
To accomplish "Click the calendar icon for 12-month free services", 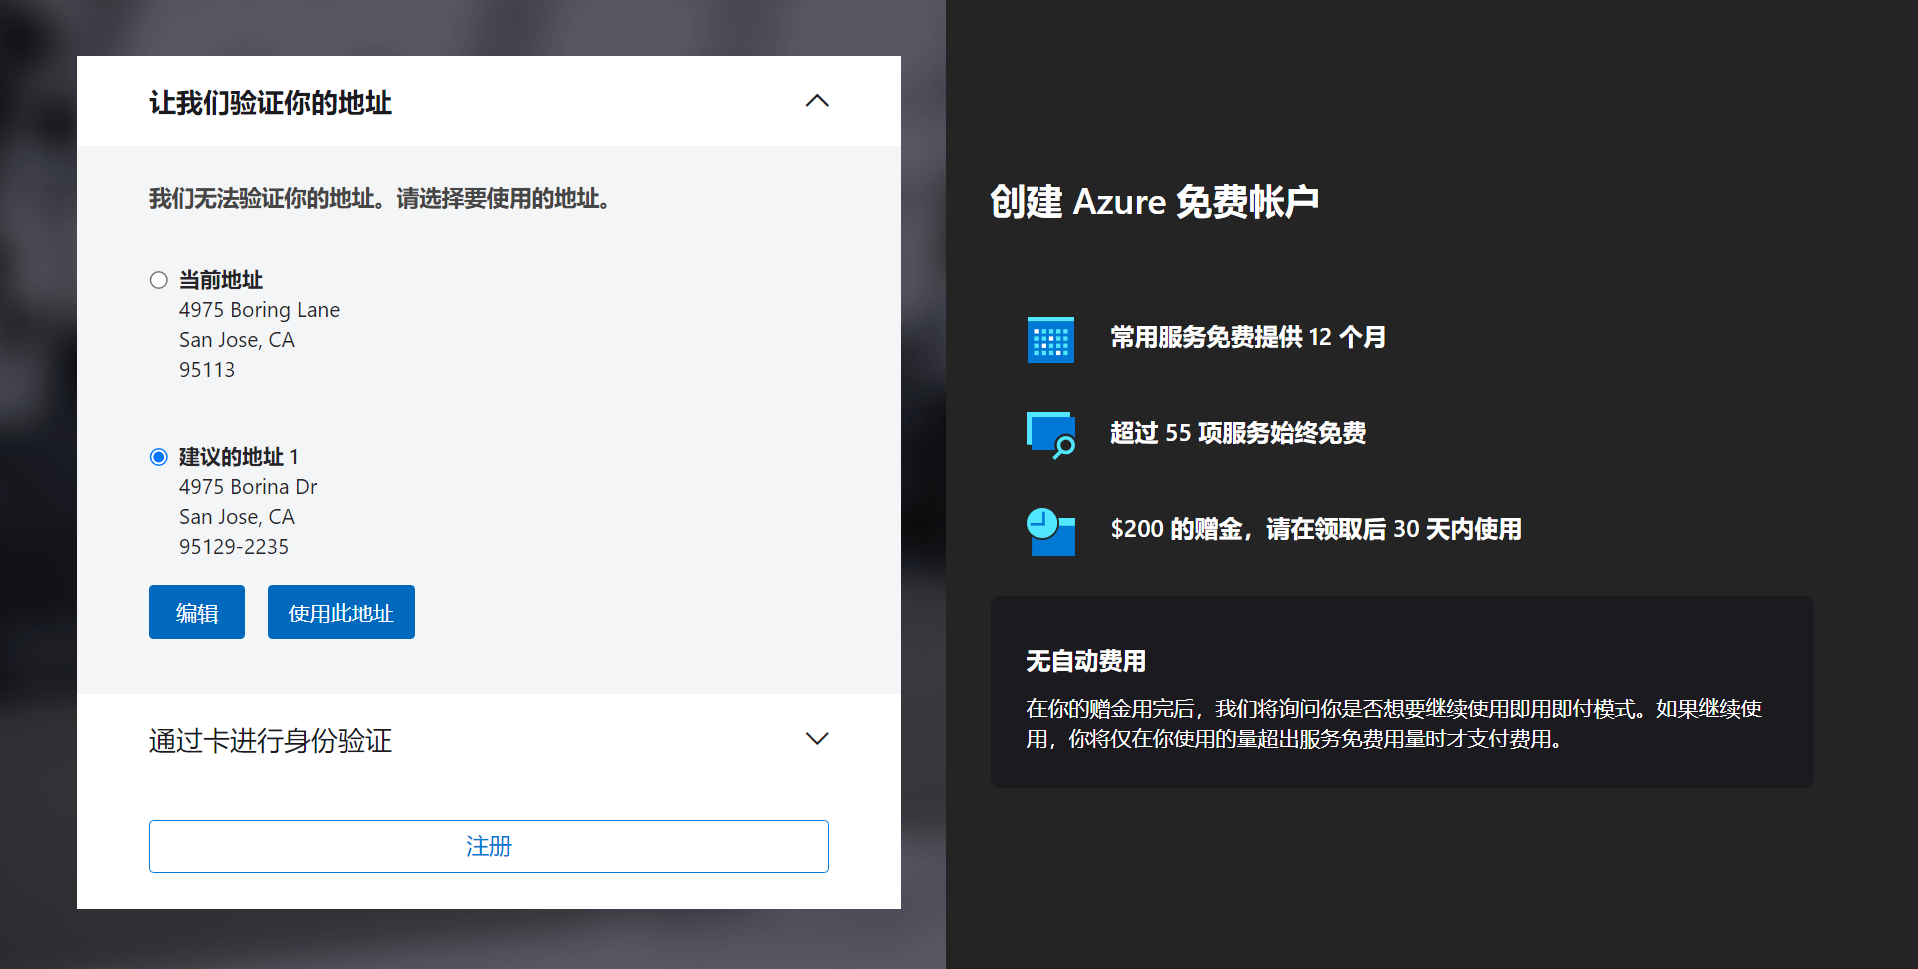I will (x=1051, y=339).
